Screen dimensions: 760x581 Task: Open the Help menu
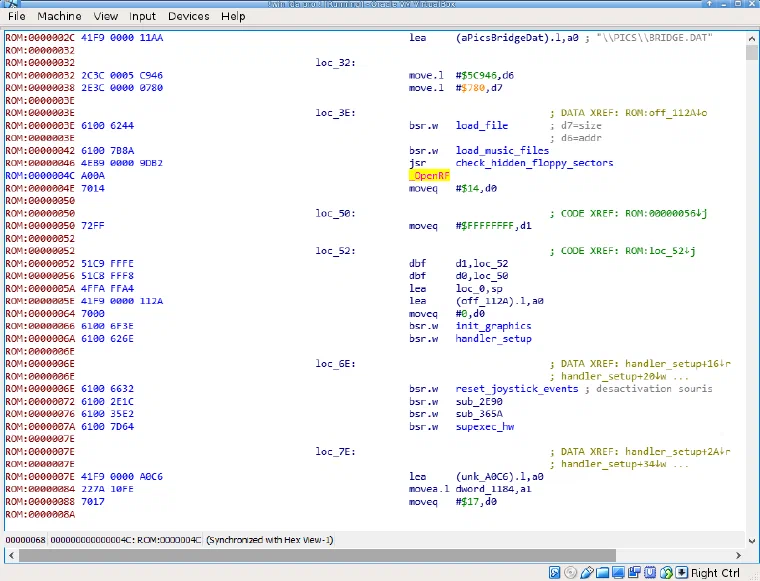233,16
